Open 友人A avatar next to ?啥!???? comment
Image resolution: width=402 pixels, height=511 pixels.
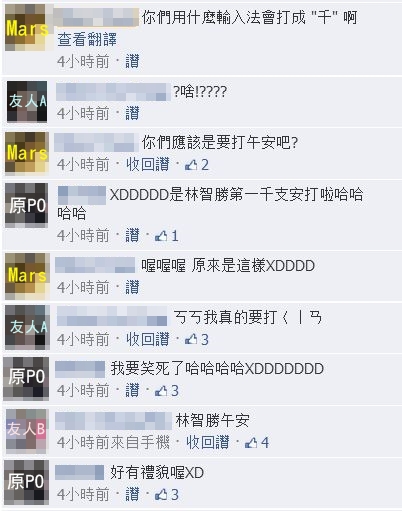(x=27, y=101)
